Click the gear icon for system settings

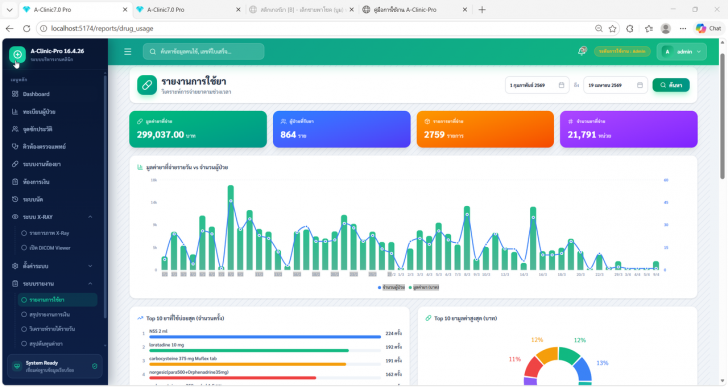pyautogui.click(x=15, y=266)
